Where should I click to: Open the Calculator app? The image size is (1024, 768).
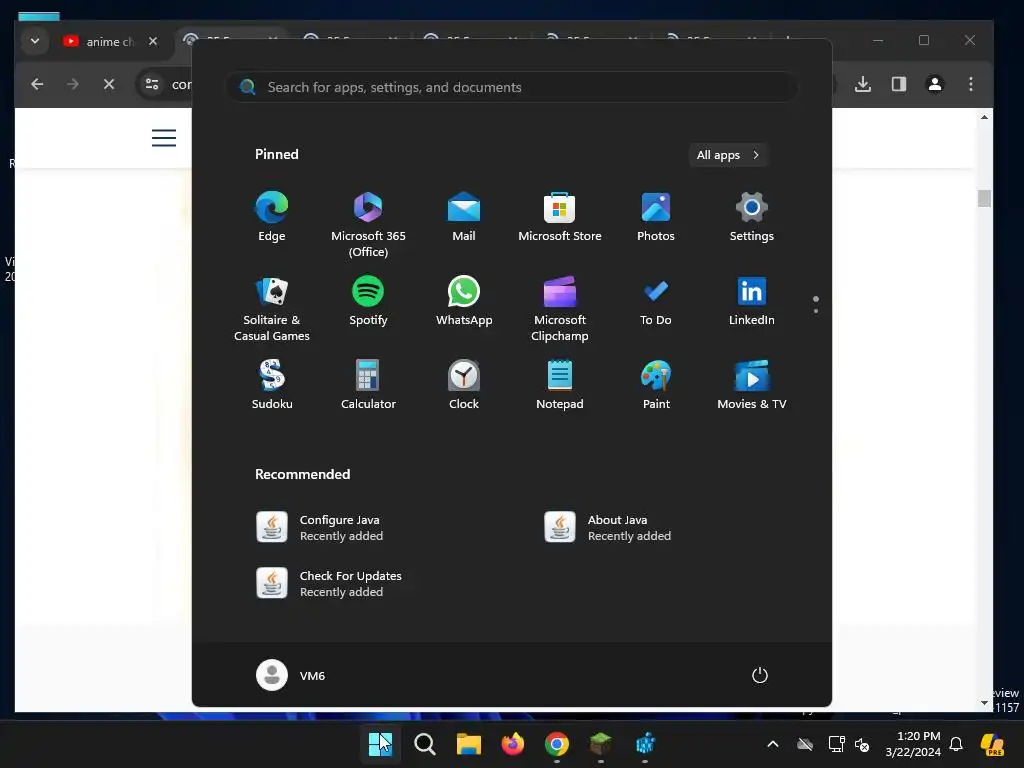368,384
